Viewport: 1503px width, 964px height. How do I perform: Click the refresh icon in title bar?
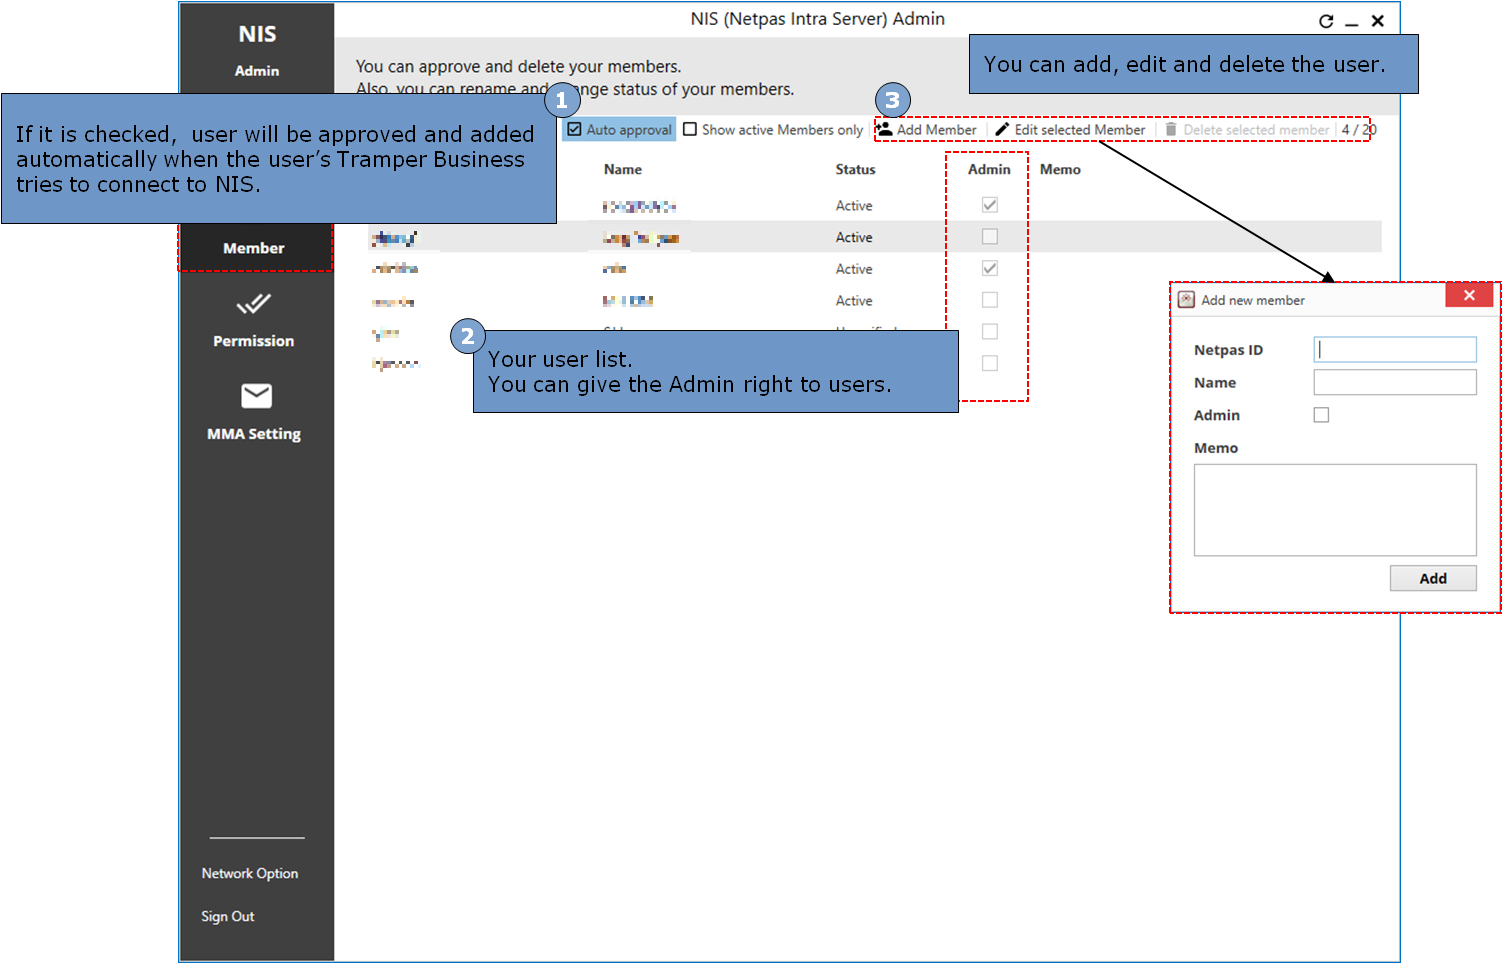pos(1326,21)
